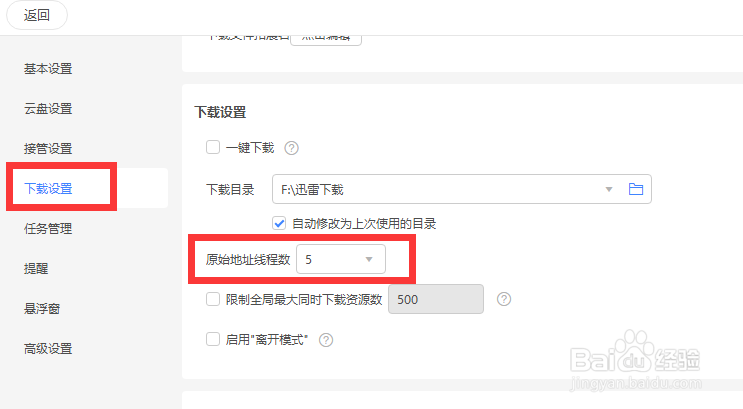Open the 原始地址线程数 dropdown
Screen dimensions: 743x409
pyautogui.click(x=340, y=260)
